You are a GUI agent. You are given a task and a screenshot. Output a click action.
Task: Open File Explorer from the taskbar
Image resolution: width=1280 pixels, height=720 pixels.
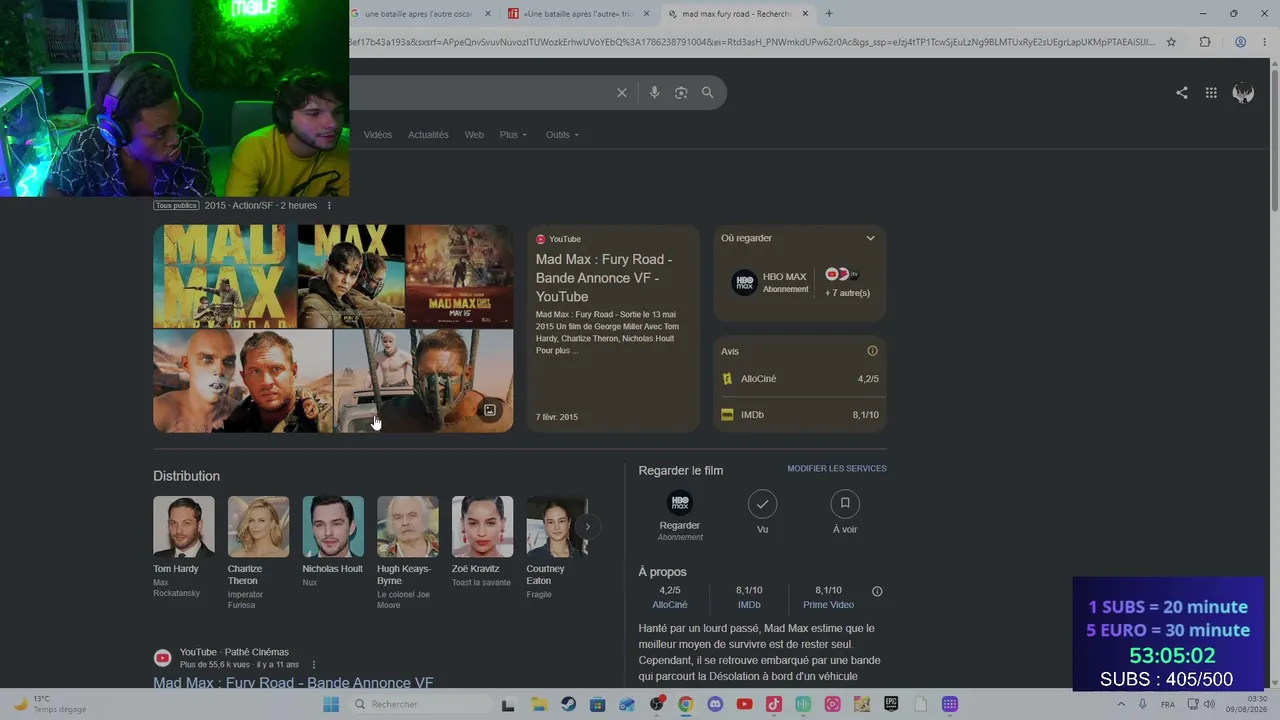538,704
